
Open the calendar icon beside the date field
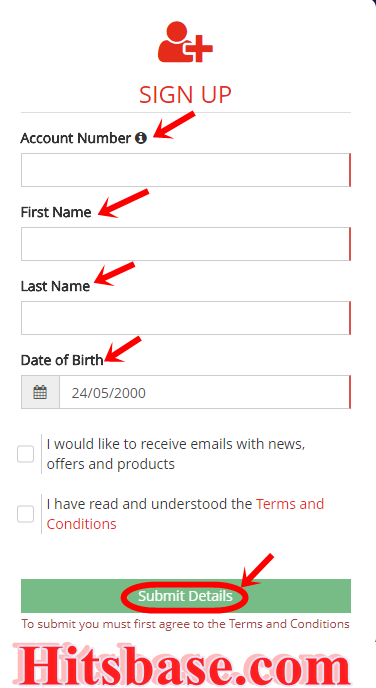tap(40, 392)
